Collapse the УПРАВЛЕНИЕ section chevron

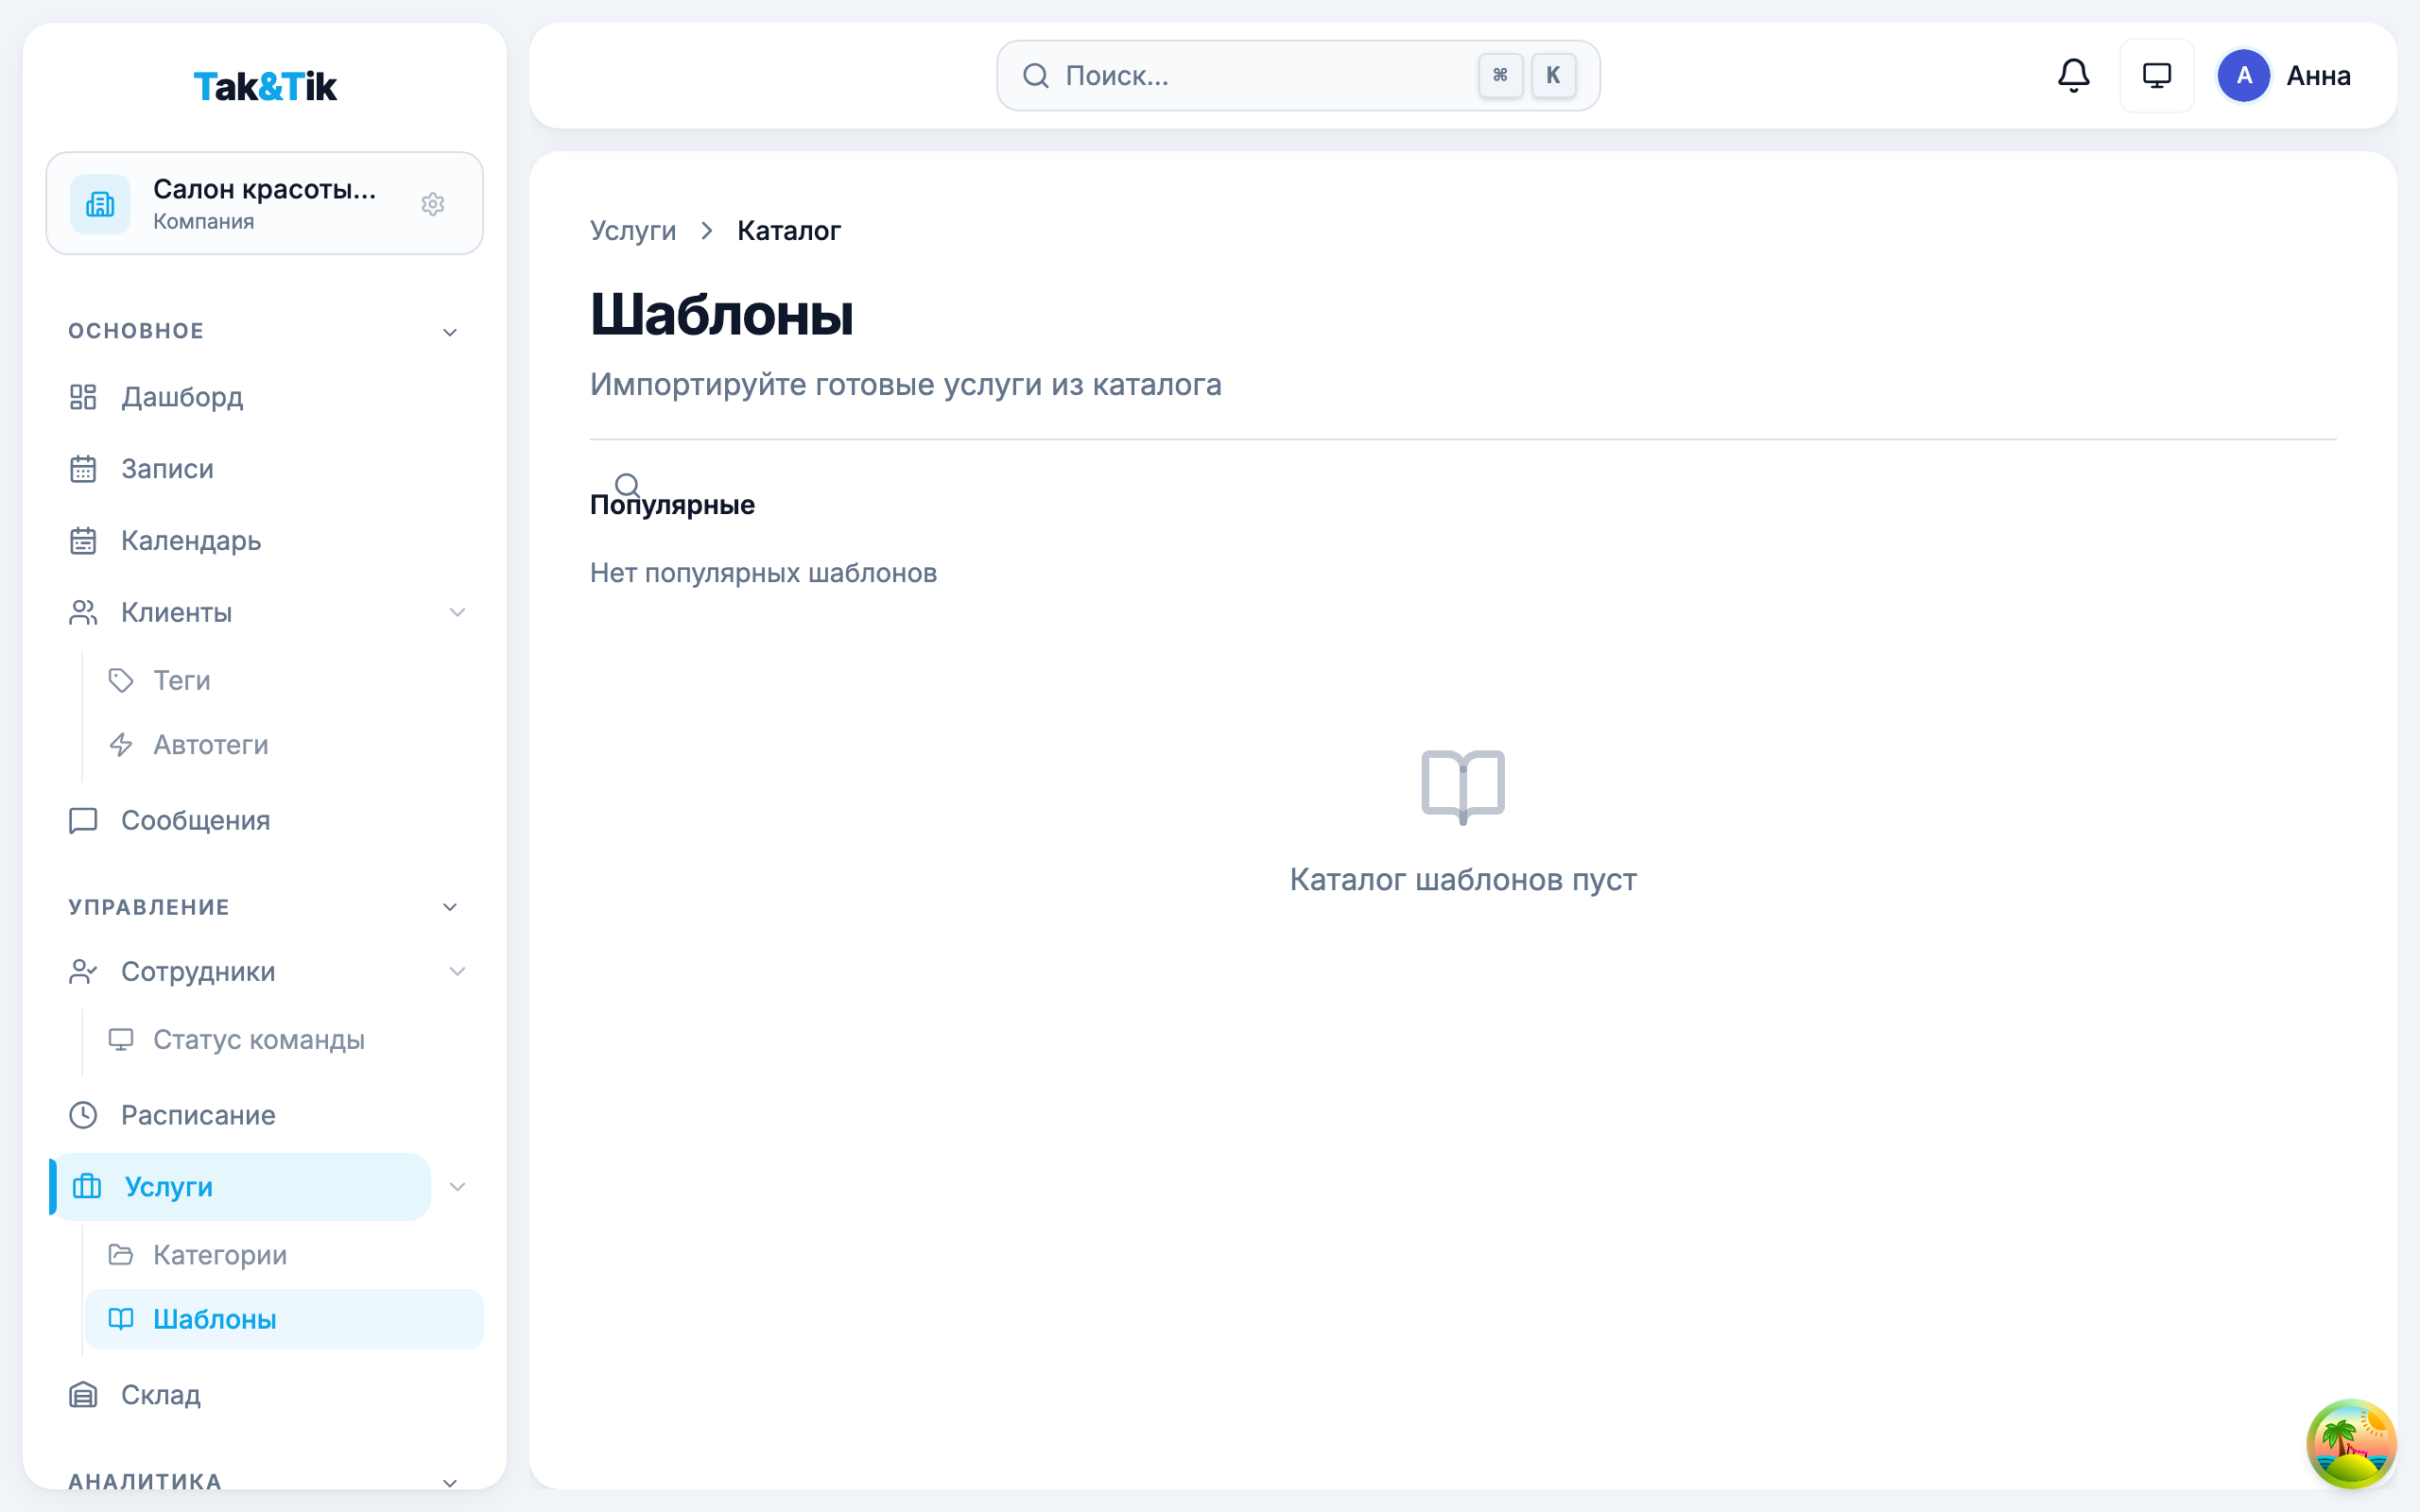(x=450, y=907)
